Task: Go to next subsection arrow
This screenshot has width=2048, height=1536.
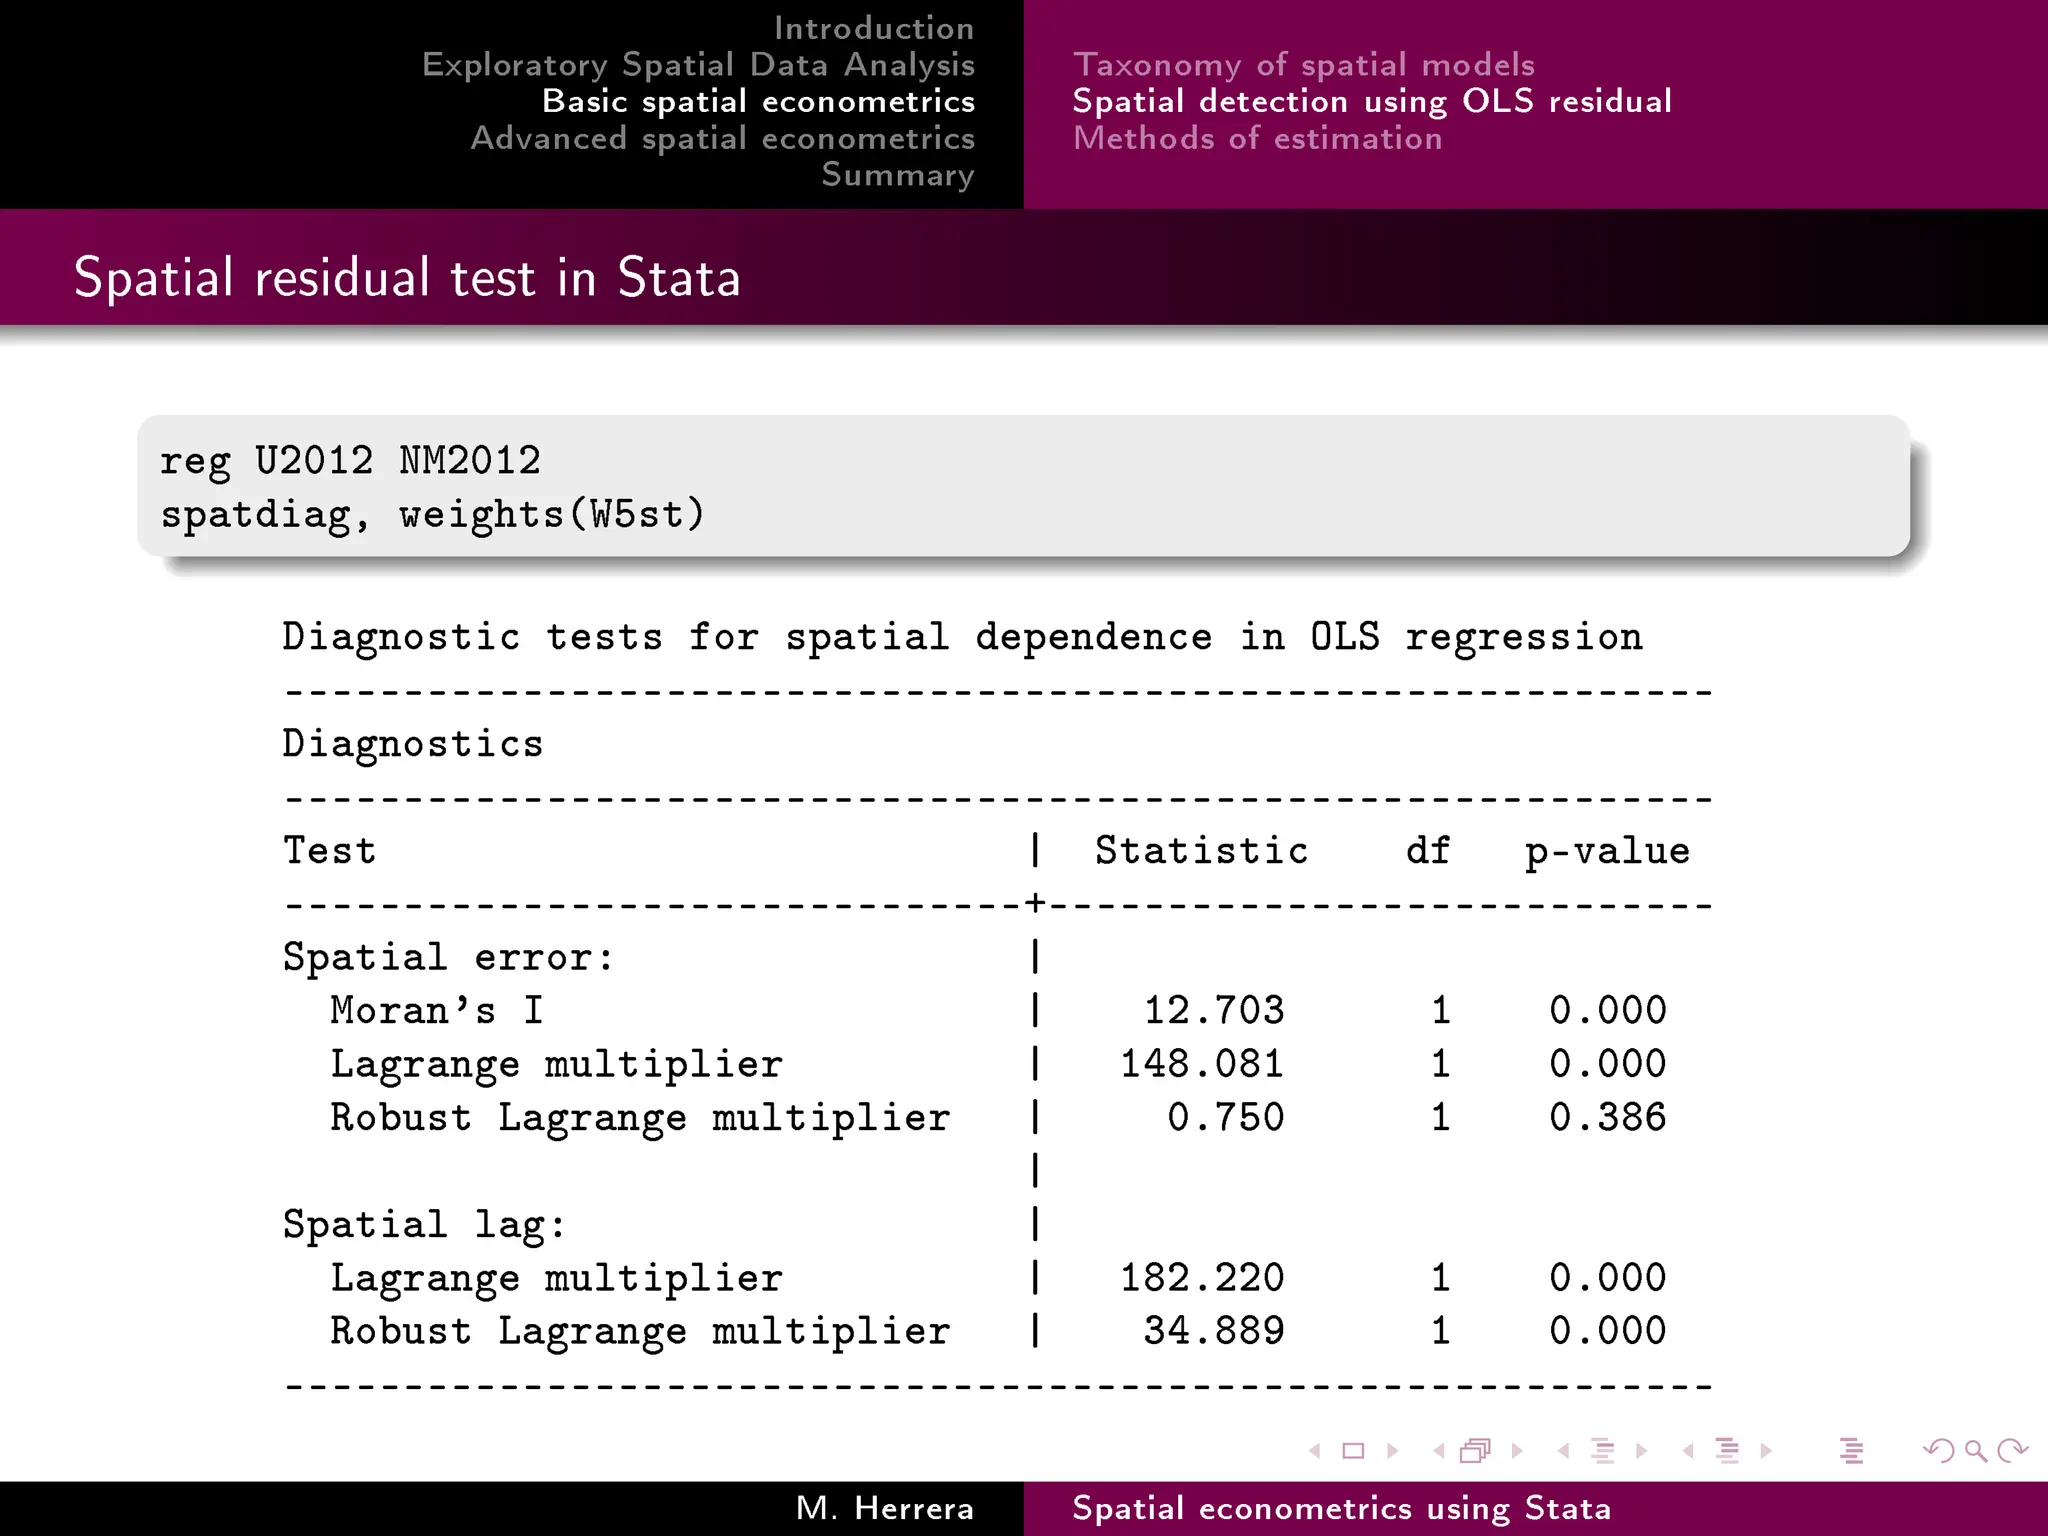Action: click(1641, 1451)
